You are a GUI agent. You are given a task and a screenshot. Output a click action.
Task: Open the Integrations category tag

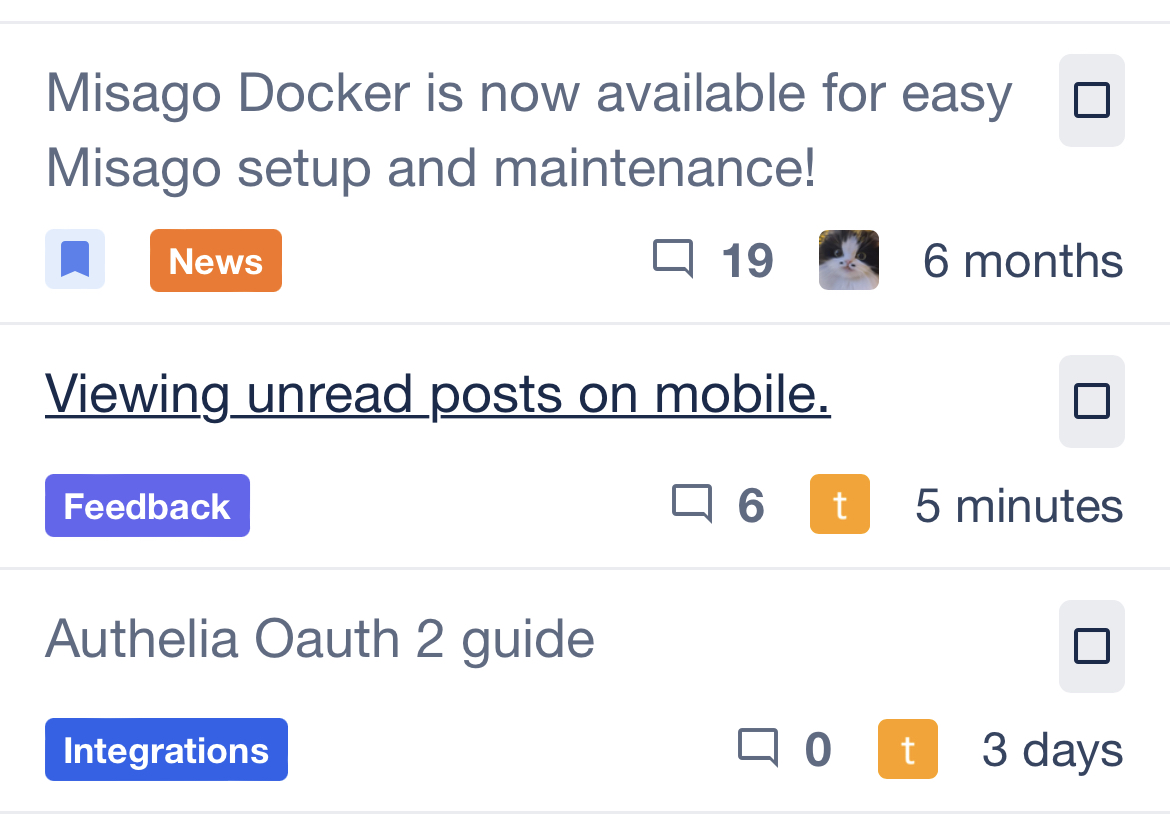click(166, 750)
